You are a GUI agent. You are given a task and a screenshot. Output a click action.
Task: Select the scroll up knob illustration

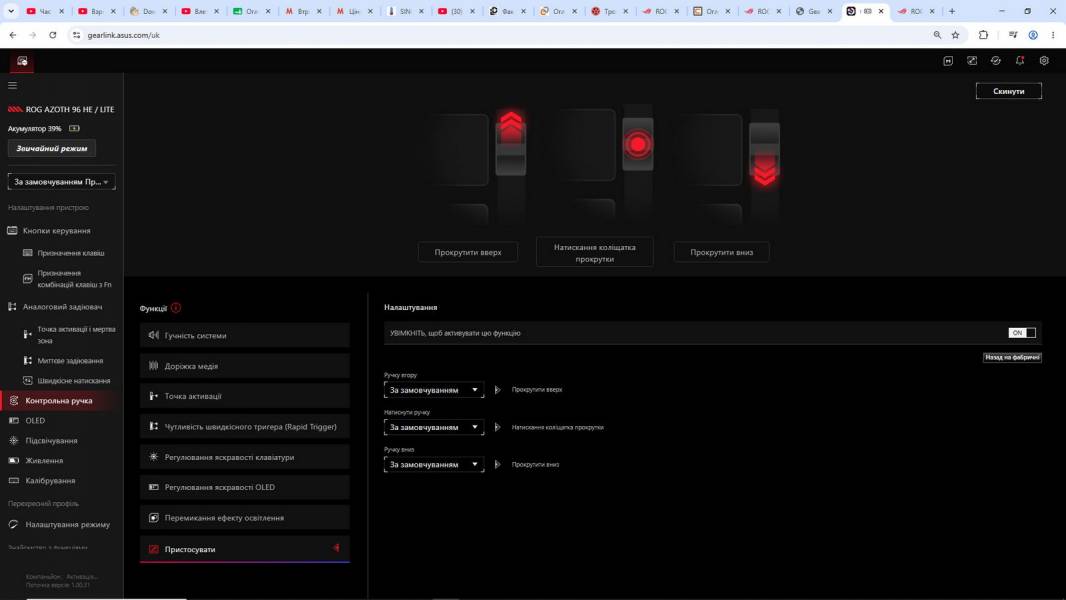511,143
